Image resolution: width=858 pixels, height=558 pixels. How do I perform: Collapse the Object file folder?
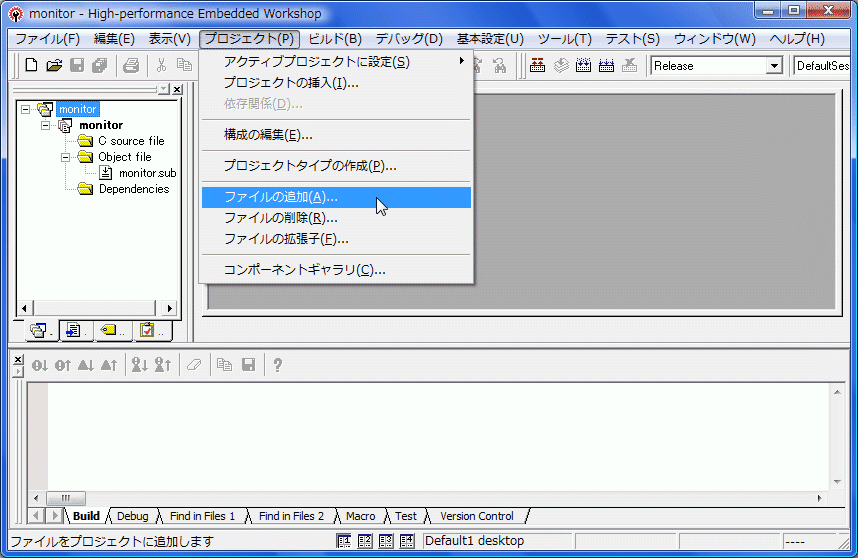pos(65,158)
